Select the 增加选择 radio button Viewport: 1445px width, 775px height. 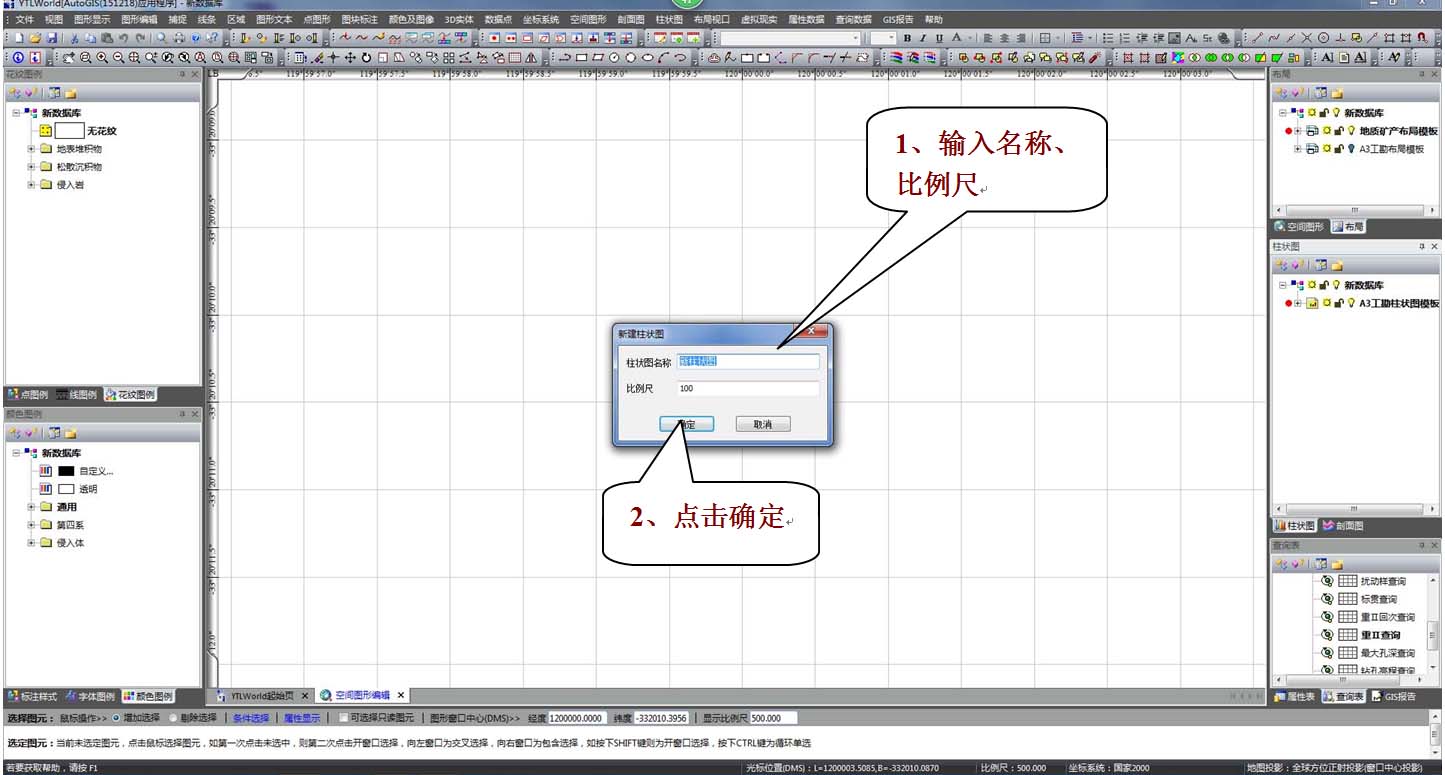tap(115, 718)
